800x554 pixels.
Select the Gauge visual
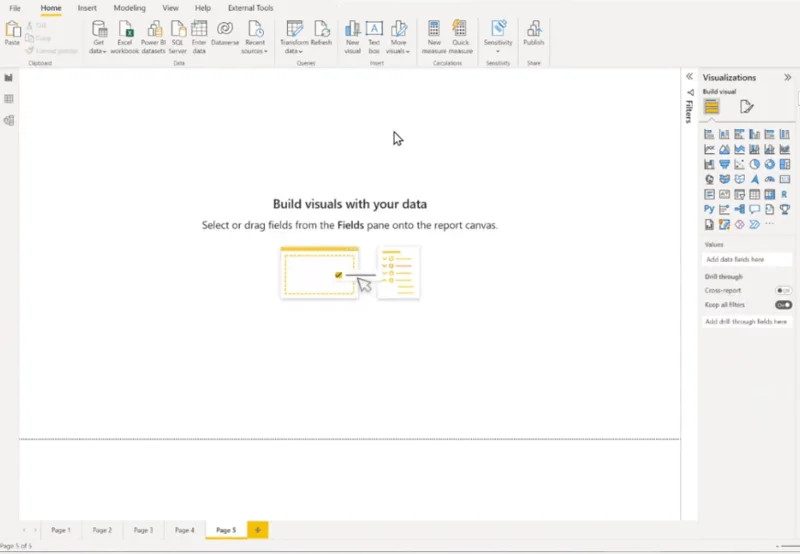[769, 180]
